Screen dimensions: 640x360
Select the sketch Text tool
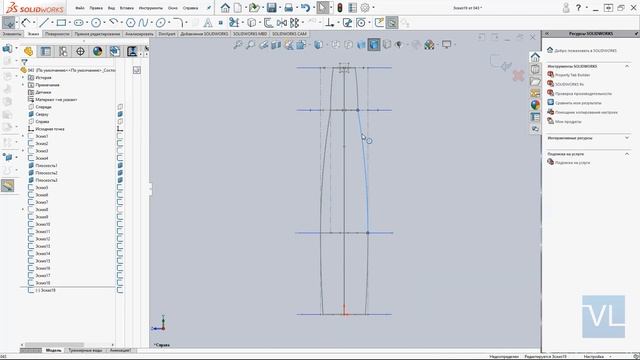tap(208, 23)
